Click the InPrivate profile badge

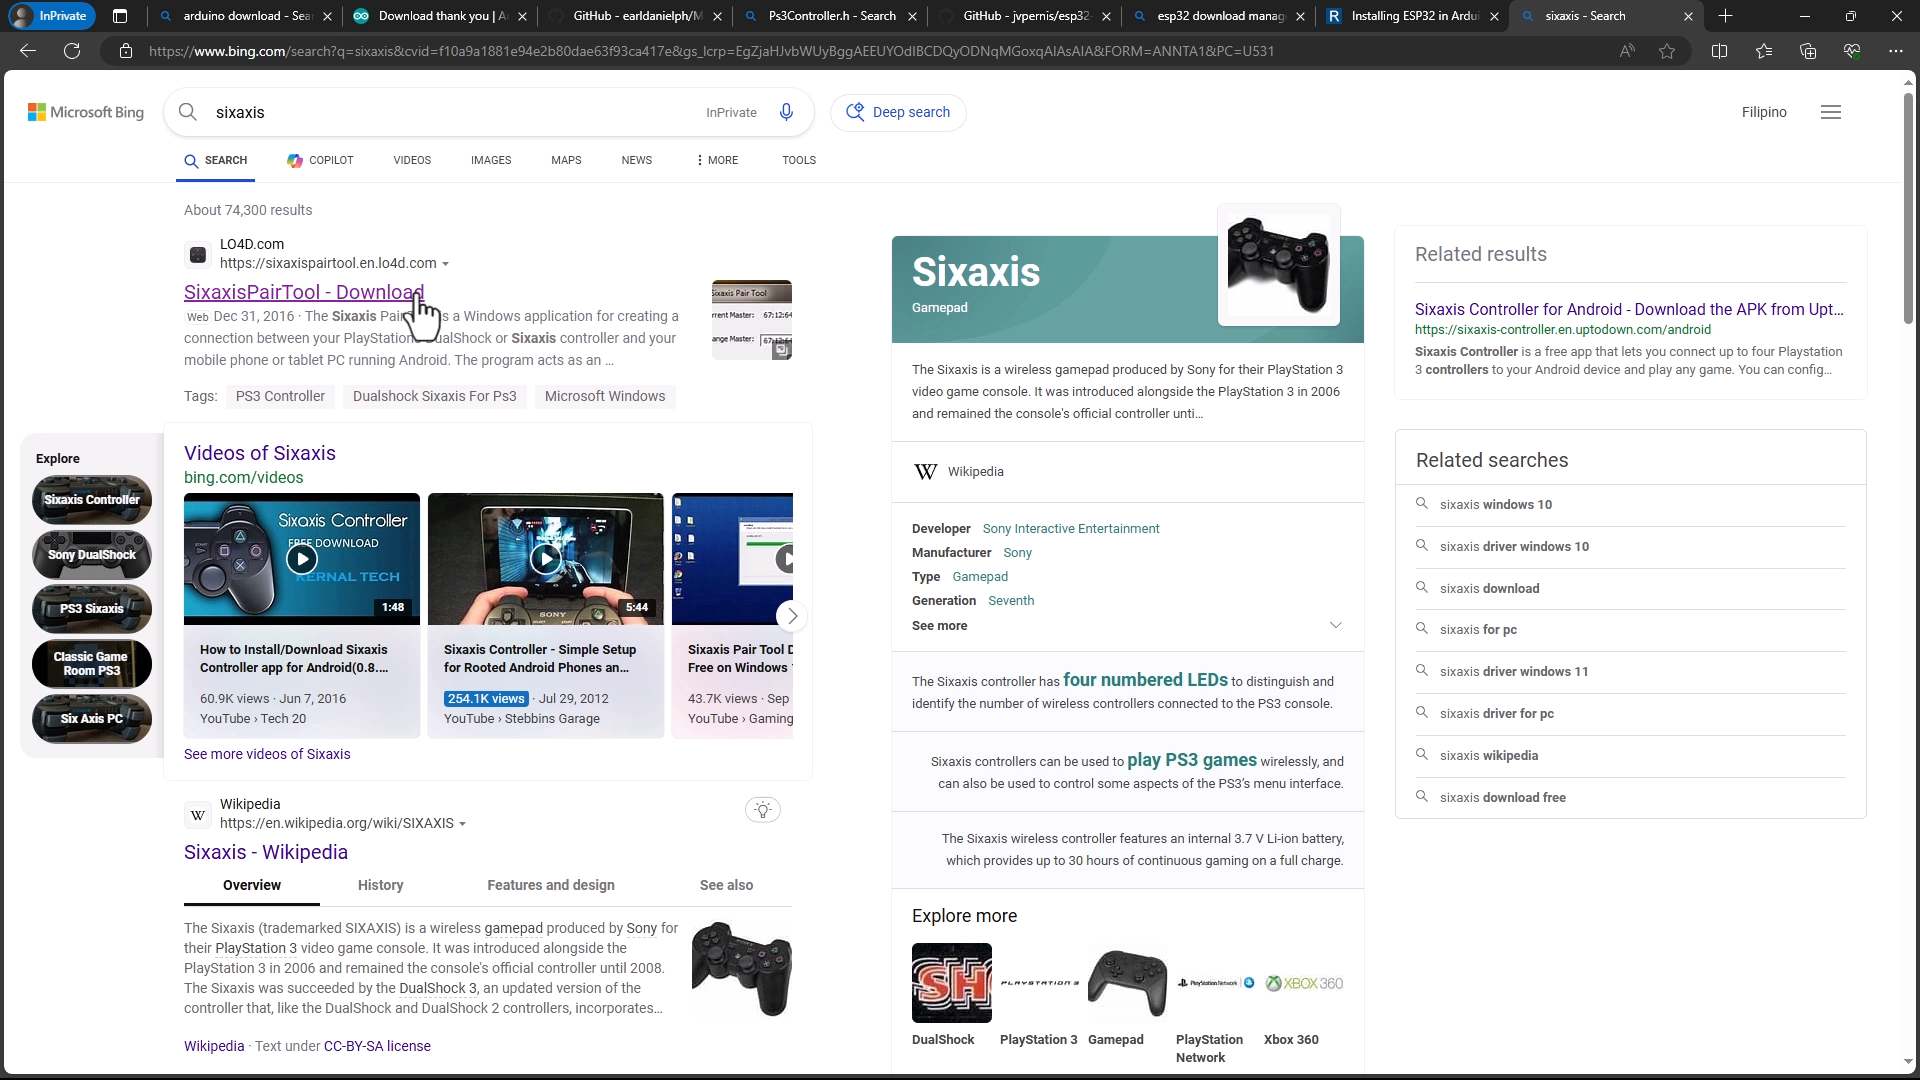pos(52,16)
